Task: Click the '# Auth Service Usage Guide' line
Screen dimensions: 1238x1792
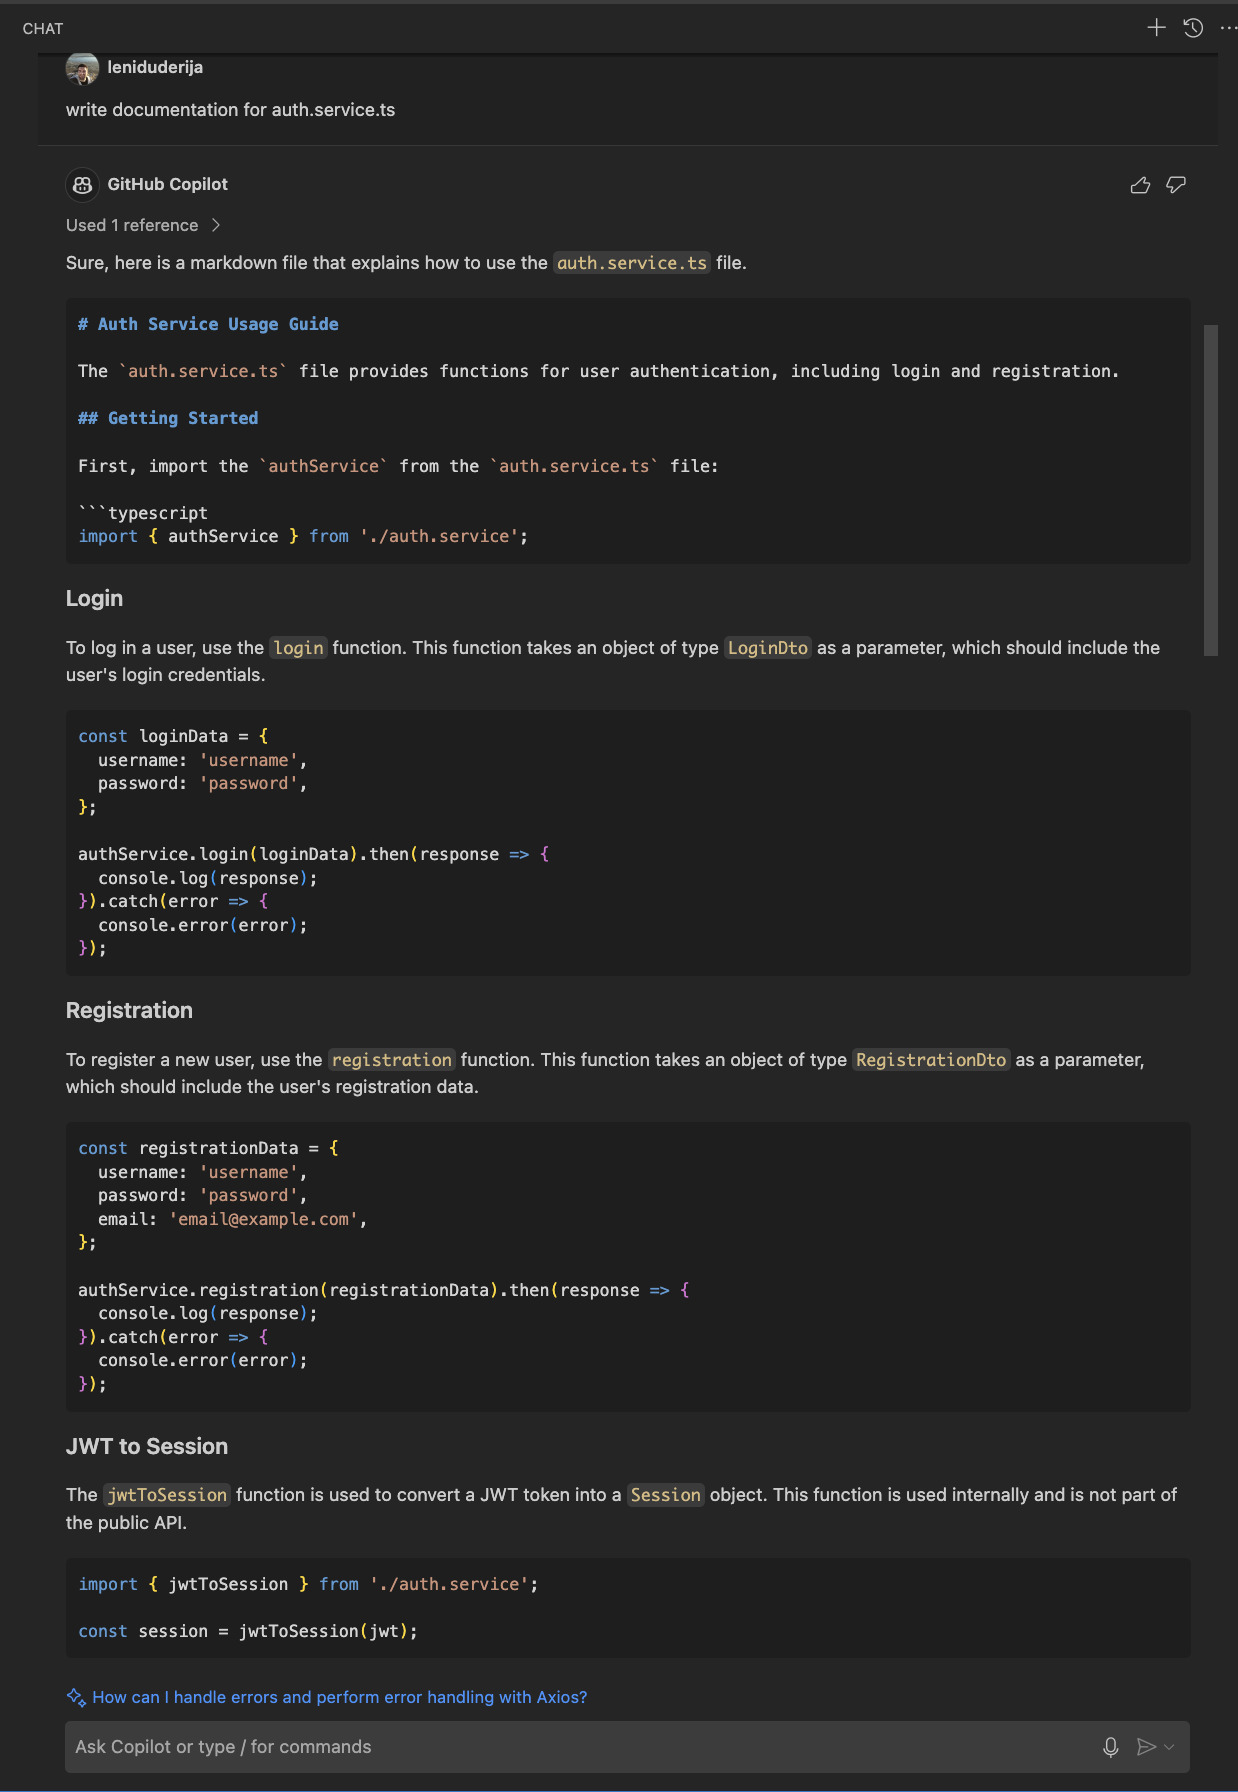Action: pos(208,324)
